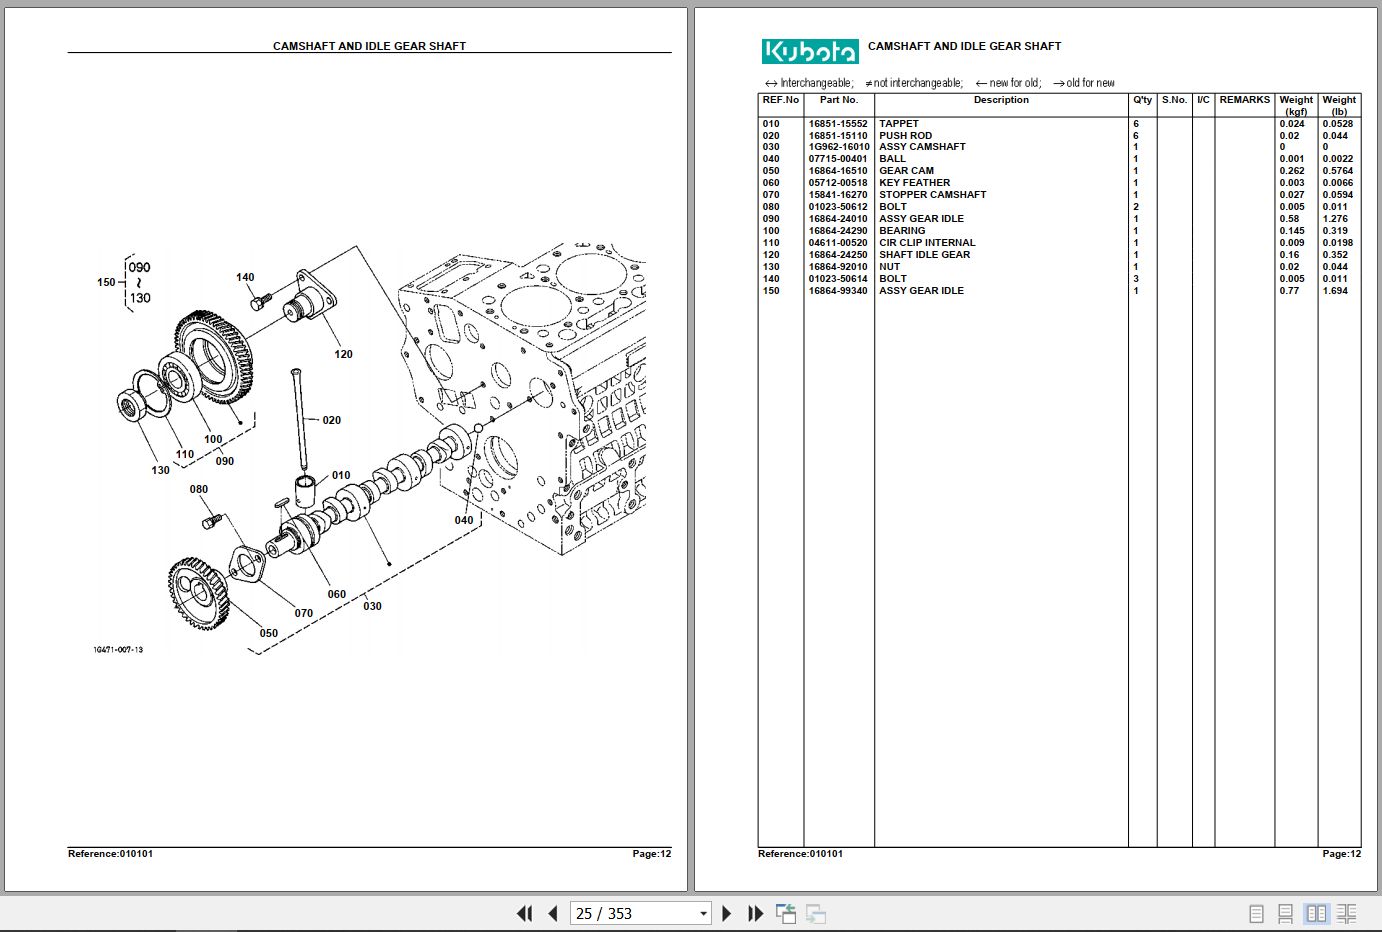Click the go to previous view icon
1382x932 pixels.
(786, 913)
